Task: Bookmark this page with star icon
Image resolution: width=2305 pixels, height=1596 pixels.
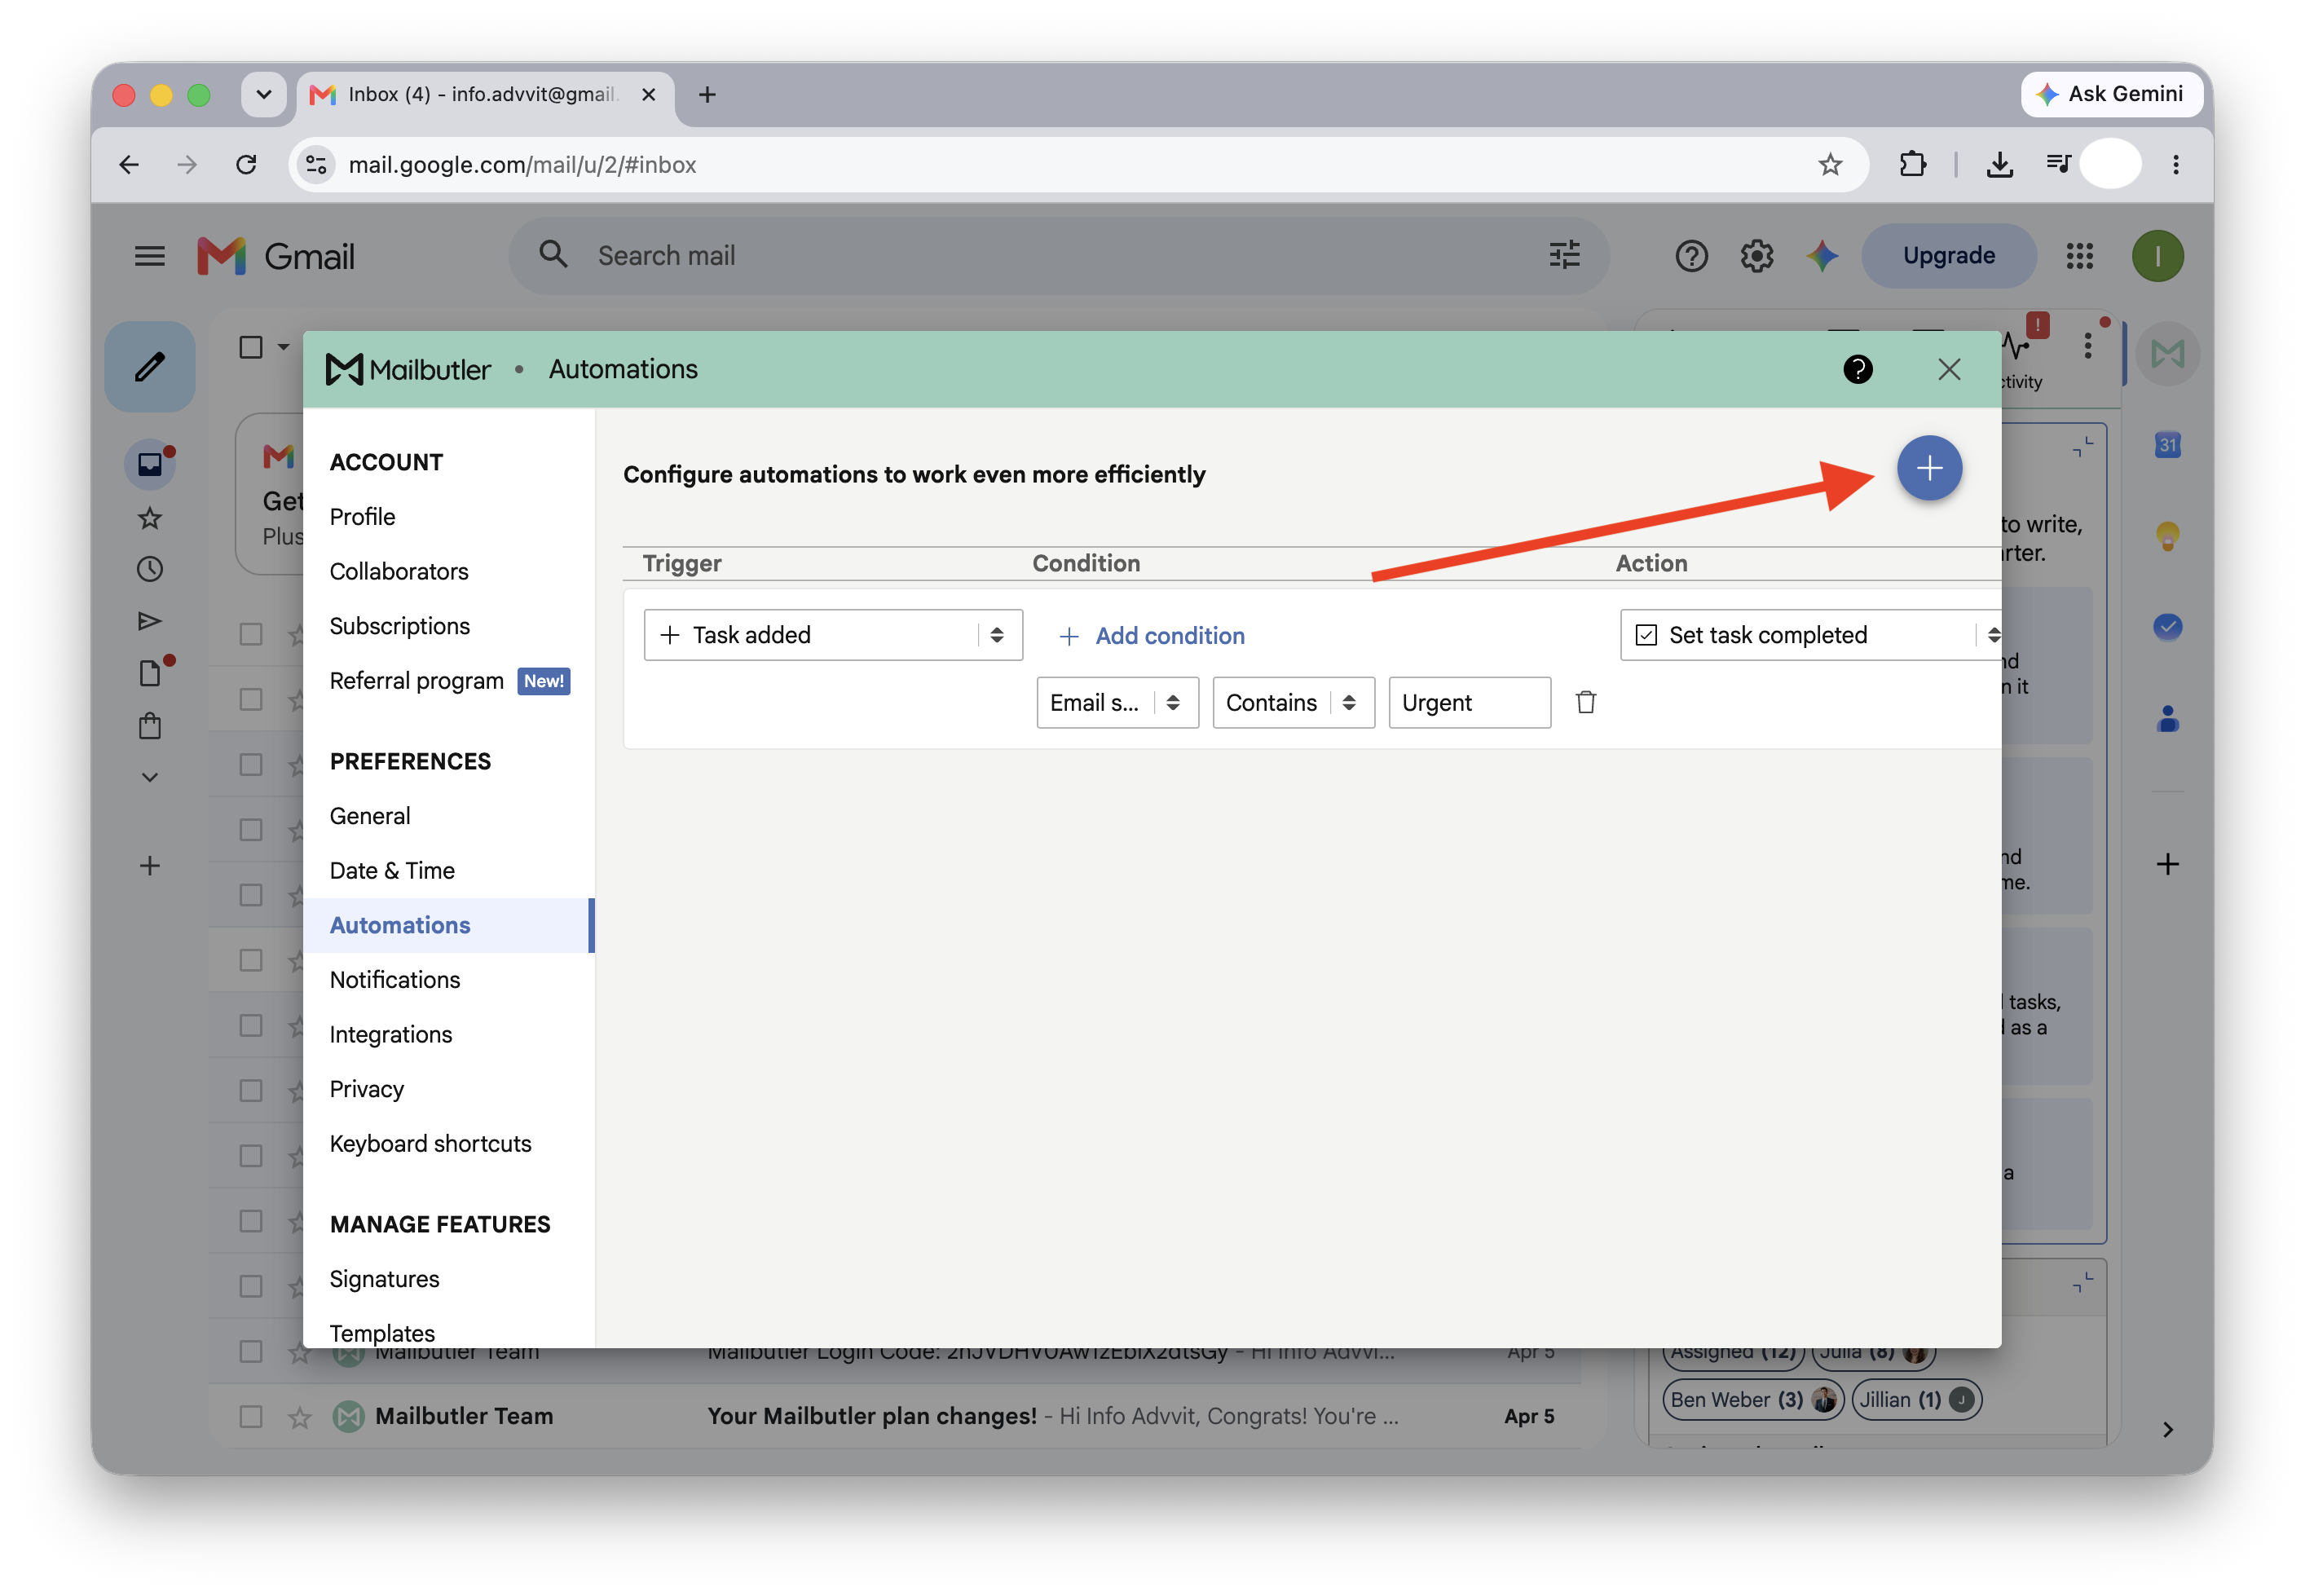Action: point(1829,164)
